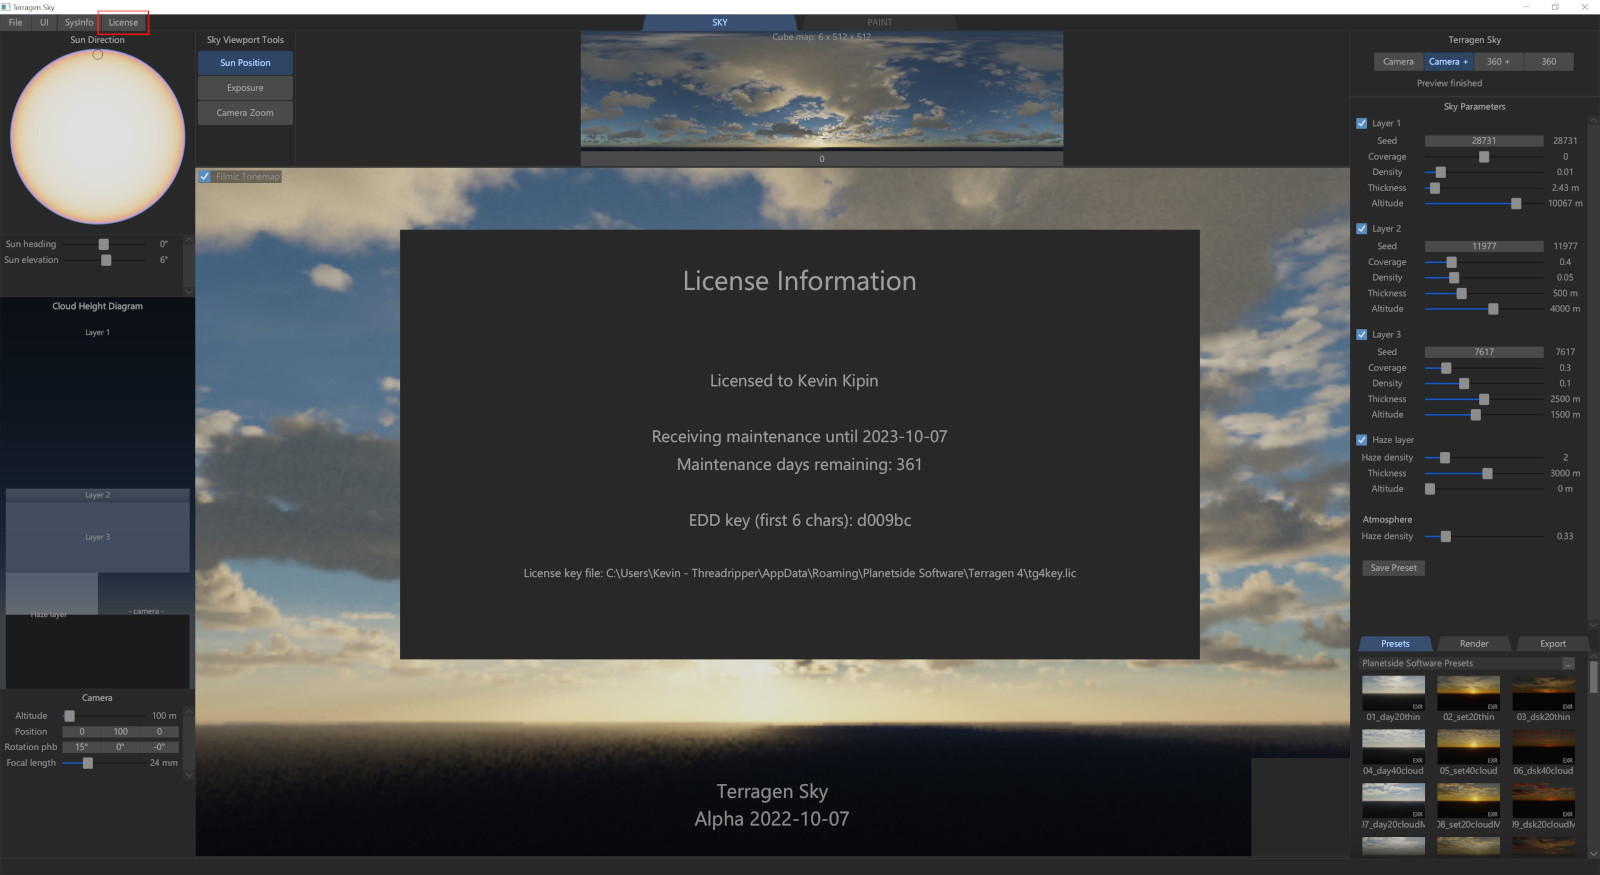Click the Sun heading slider handle

point(103,244)
